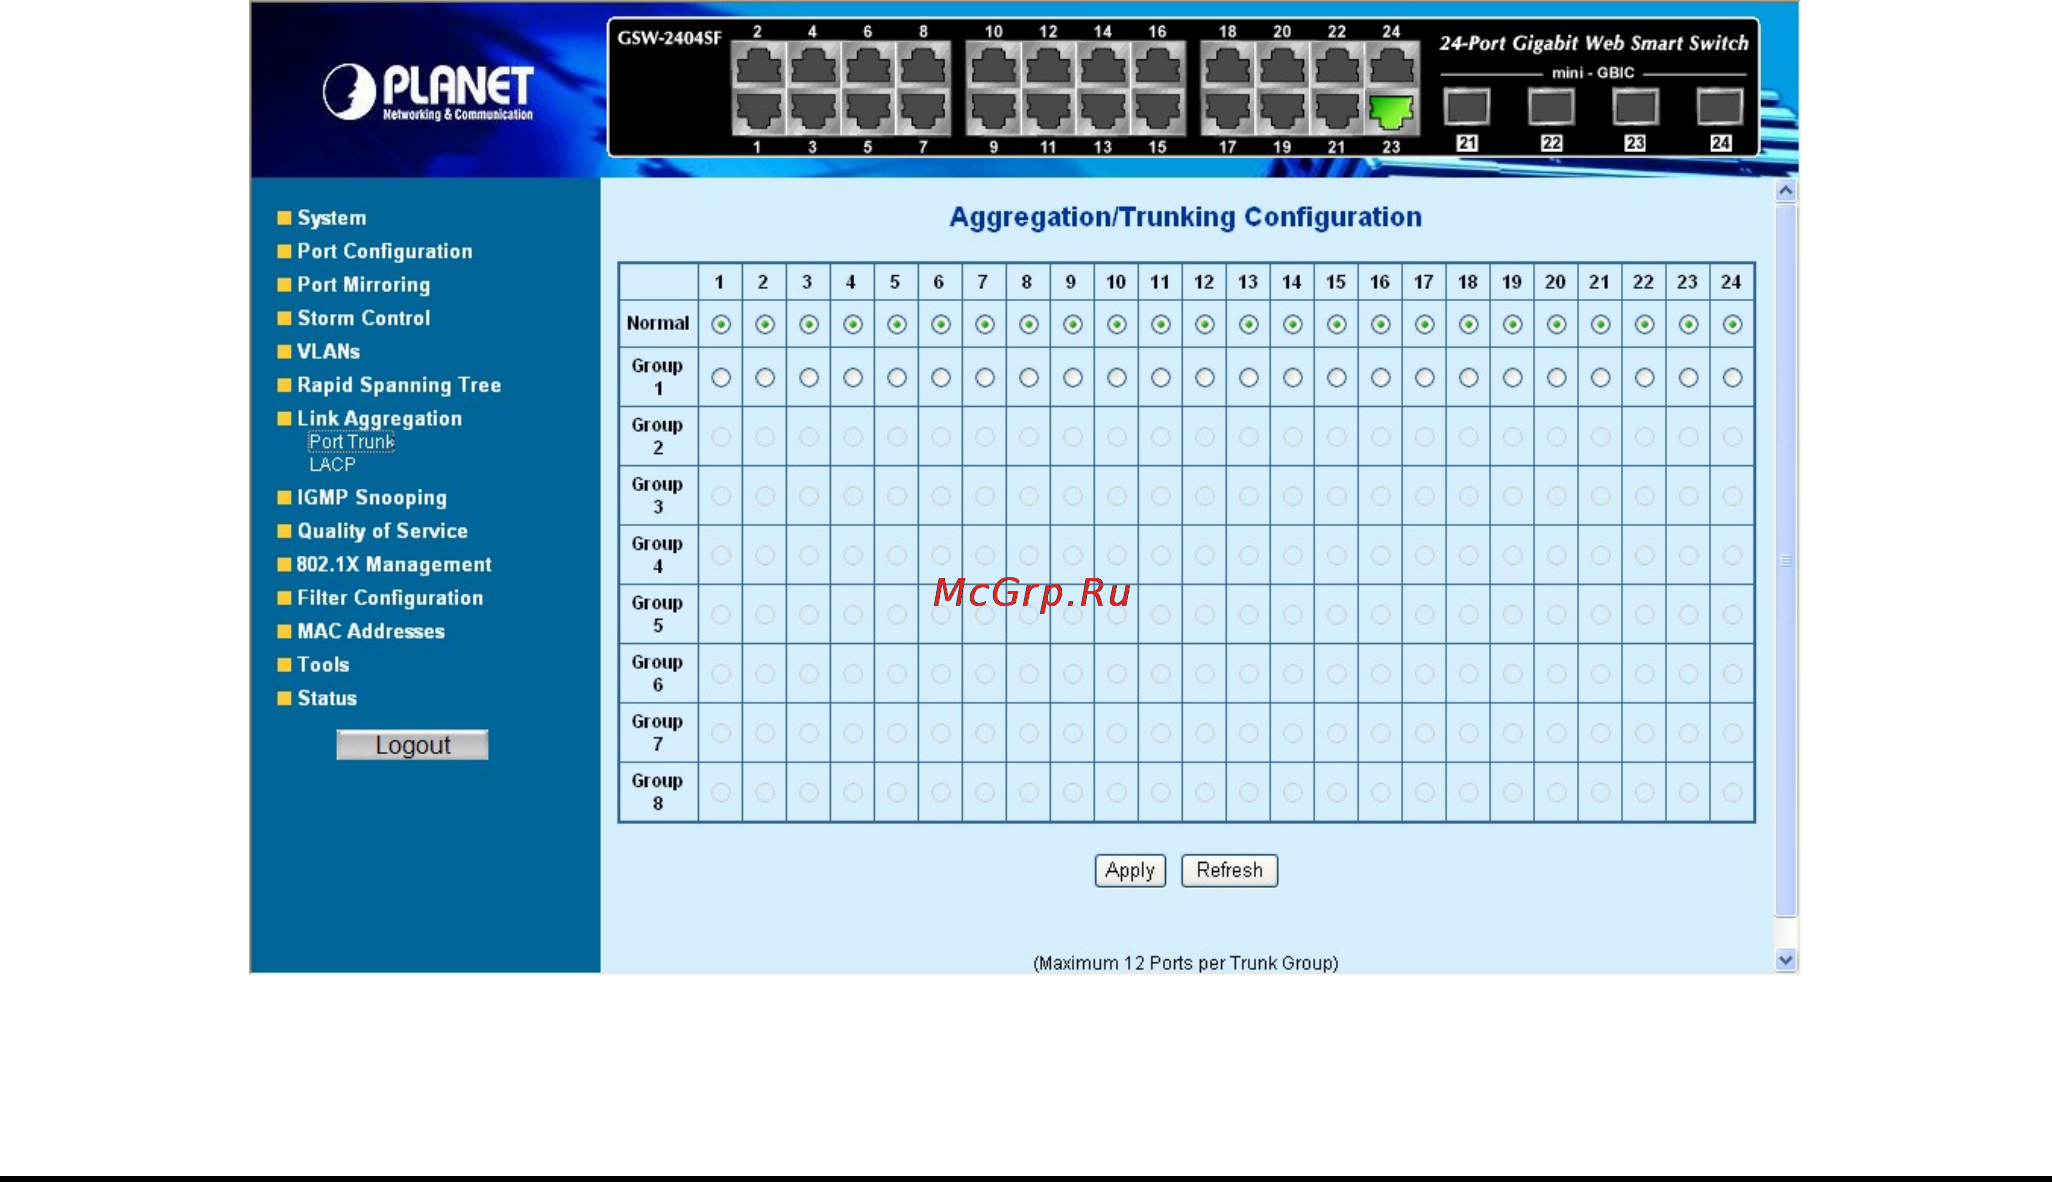Image resolution: width=2052 pixels, height=1182 pixels.
Task: Assign port 2 to Group 1
Action: click(765, 378)
